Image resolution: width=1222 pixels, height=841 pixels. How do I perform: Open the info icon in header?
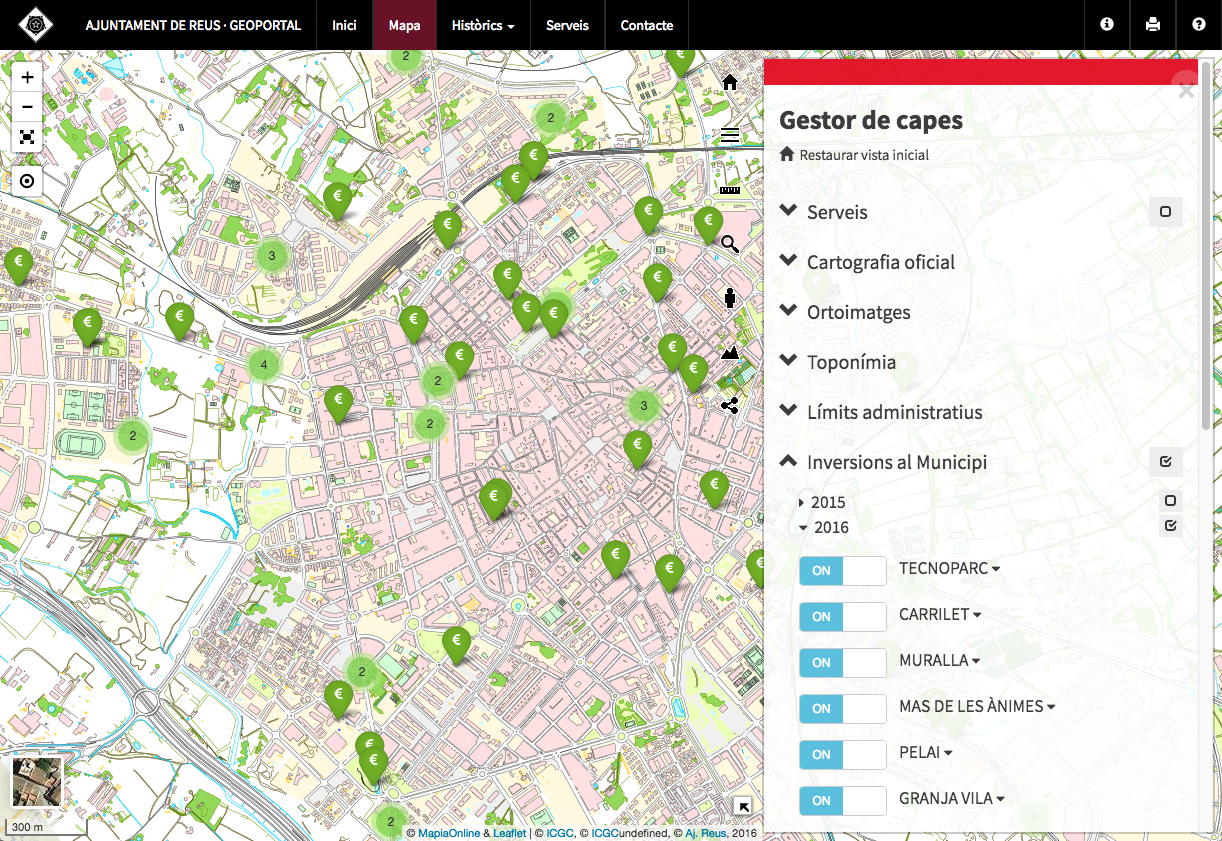[1107, 24]
